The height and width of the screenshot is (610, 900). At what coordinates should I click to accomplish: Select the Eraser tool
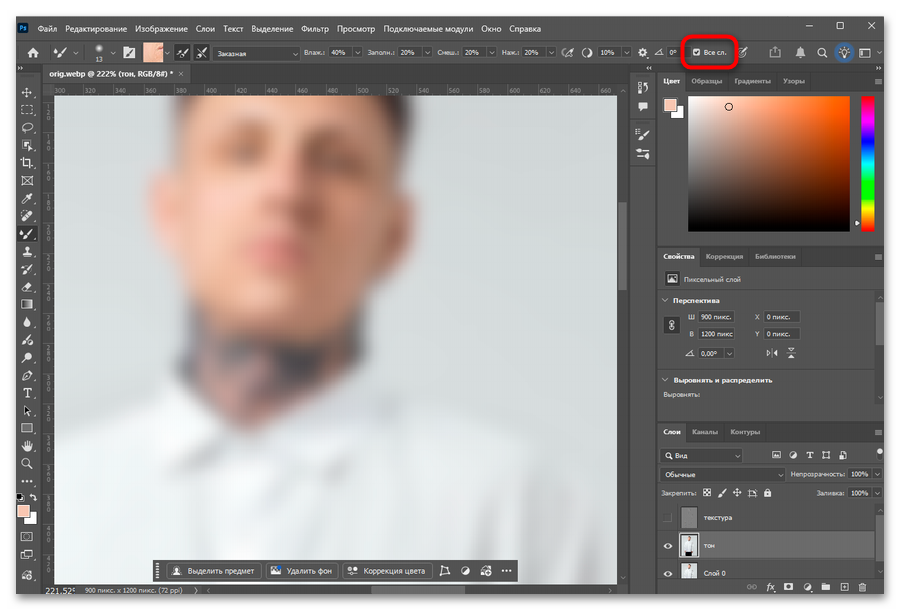click(27, 287)
